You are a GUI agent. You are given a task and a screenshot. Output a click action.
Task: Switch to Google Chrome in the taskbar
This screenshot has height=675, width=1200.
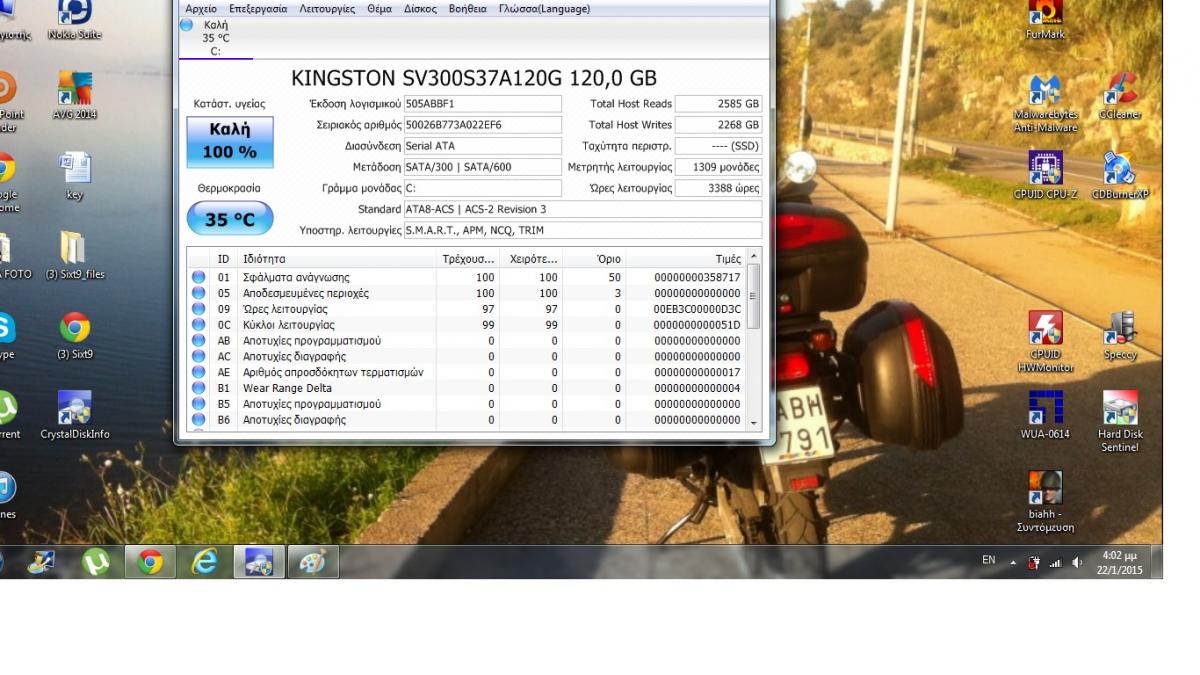150,562
